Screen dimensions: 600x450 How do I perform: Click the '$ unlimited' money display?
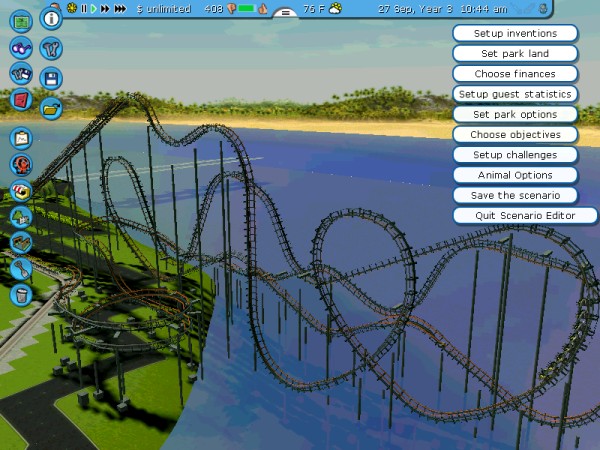164,8
